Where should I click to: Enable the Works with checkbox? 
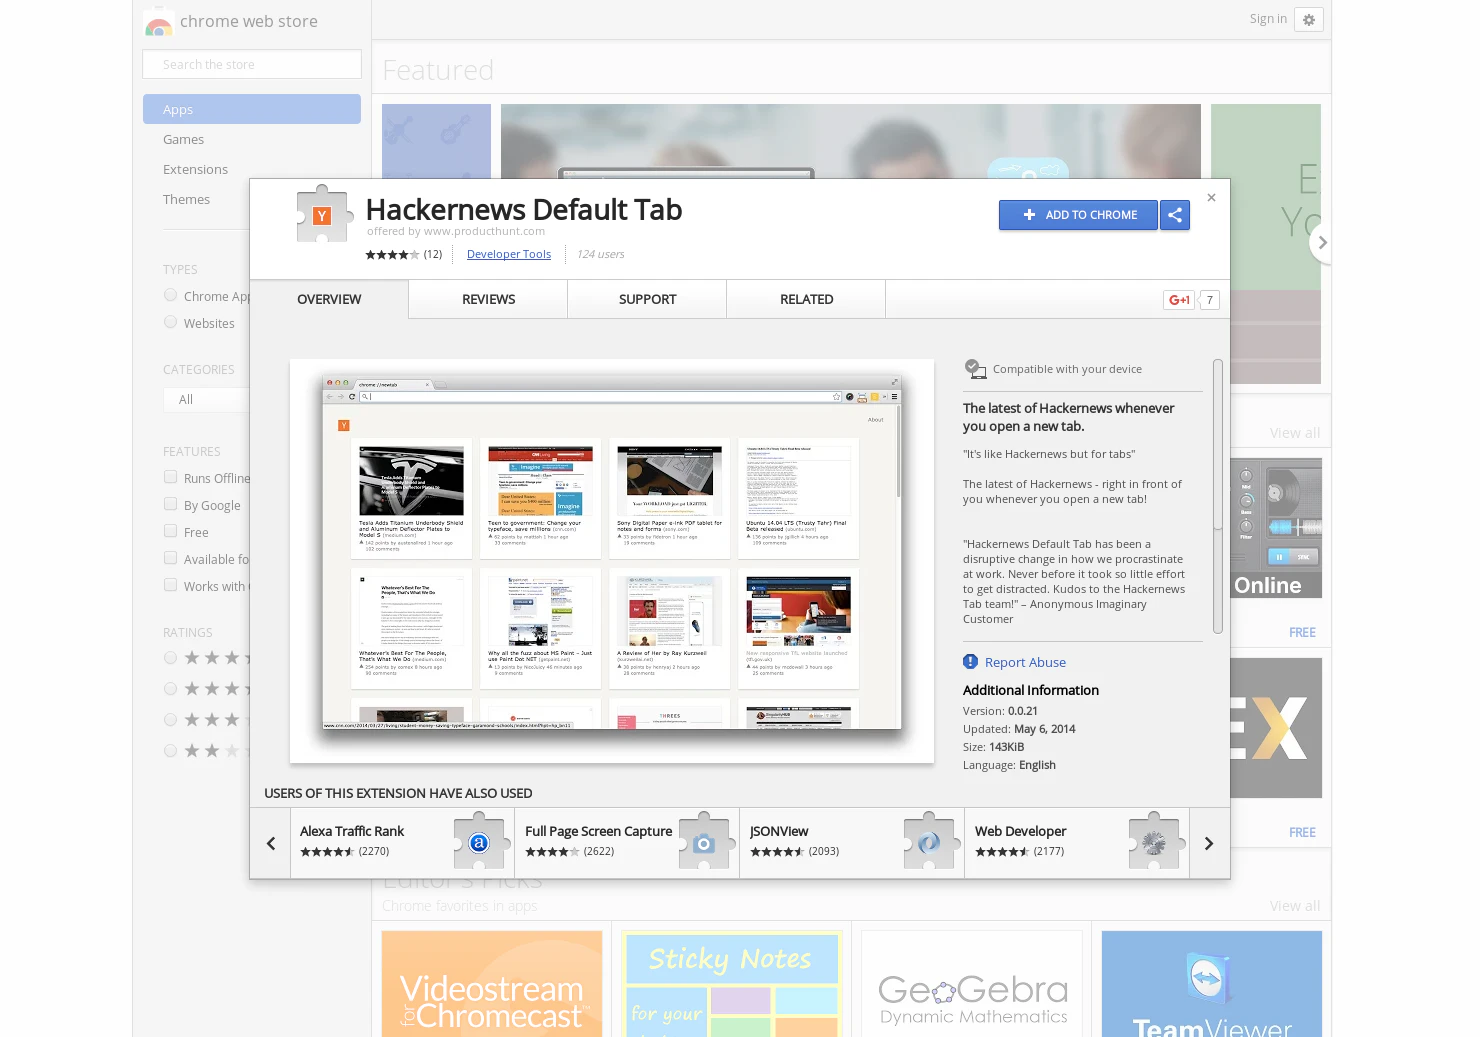point(171,585)
